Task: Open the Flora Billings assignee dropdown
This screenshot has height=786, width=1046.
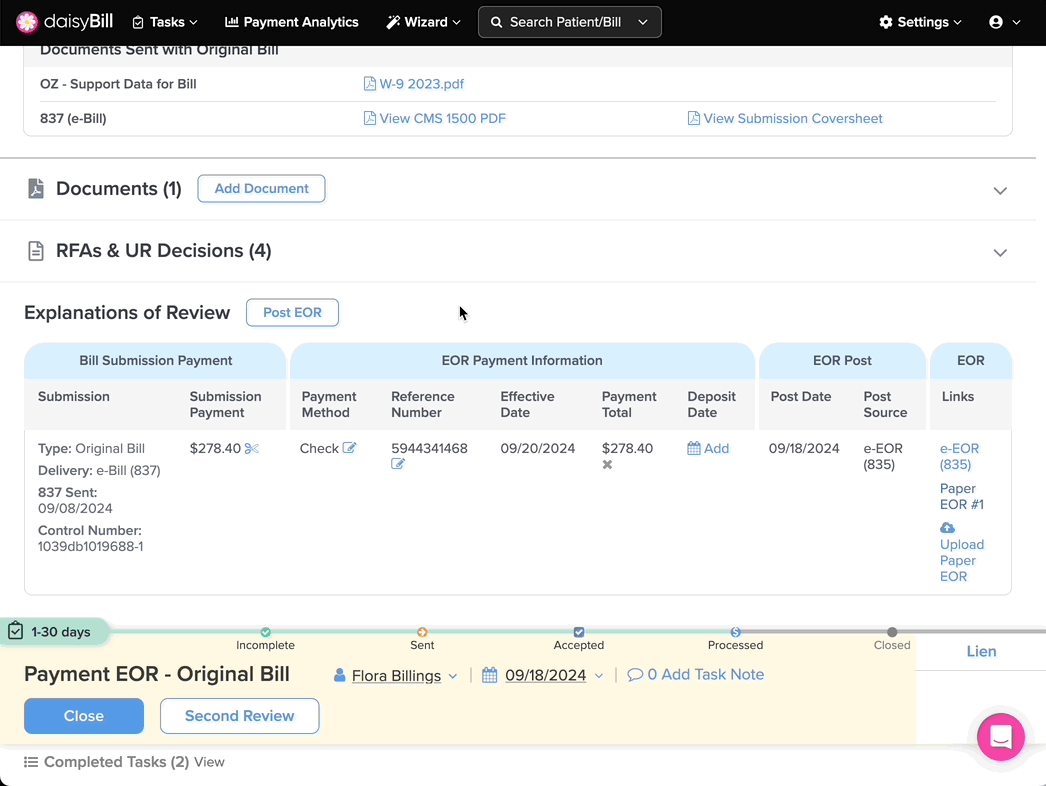Action: coord(396,676)
